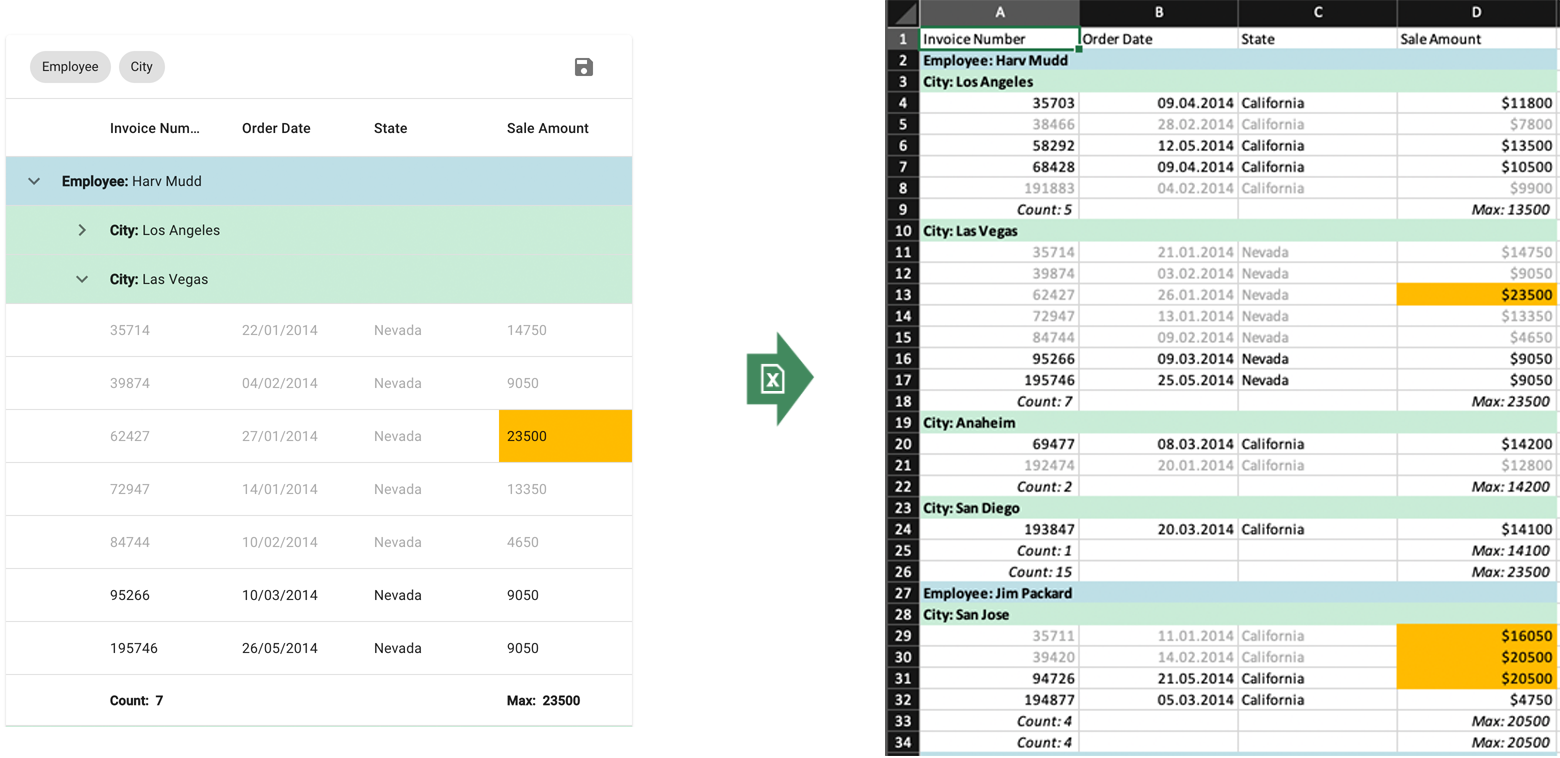Viewport: 1560px width, 758px height.
Task: Collapse the Employee: Harv Mudd group
Action: pos(34,181)
